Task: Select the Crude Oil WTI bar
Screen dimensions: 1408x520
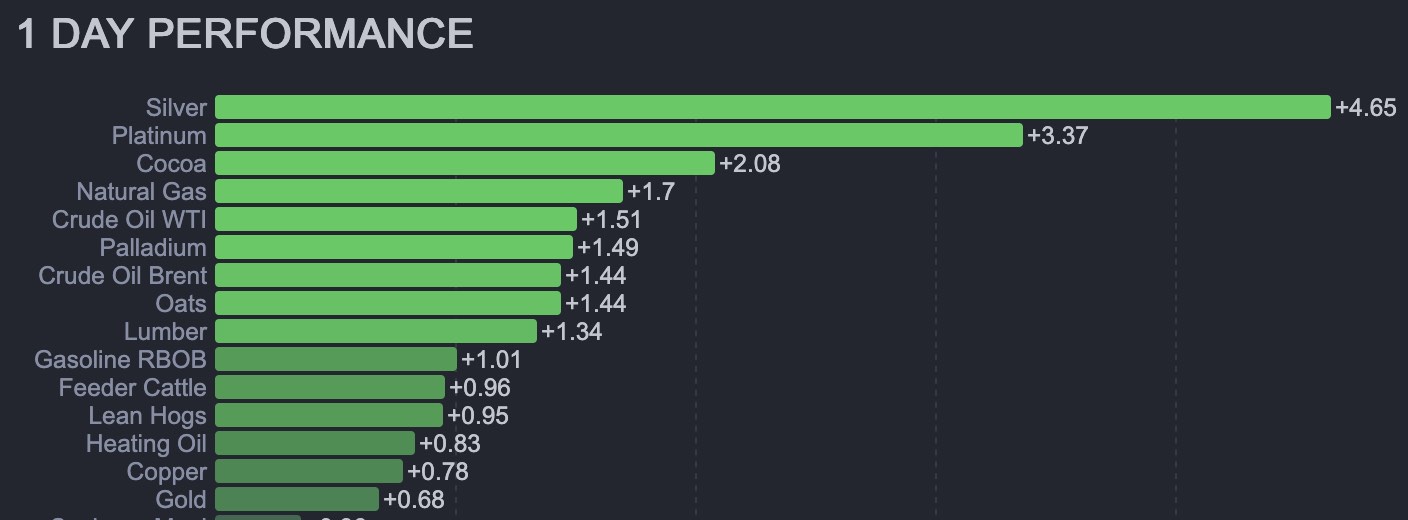Action: pyautogui.click(x=395, y=219)
